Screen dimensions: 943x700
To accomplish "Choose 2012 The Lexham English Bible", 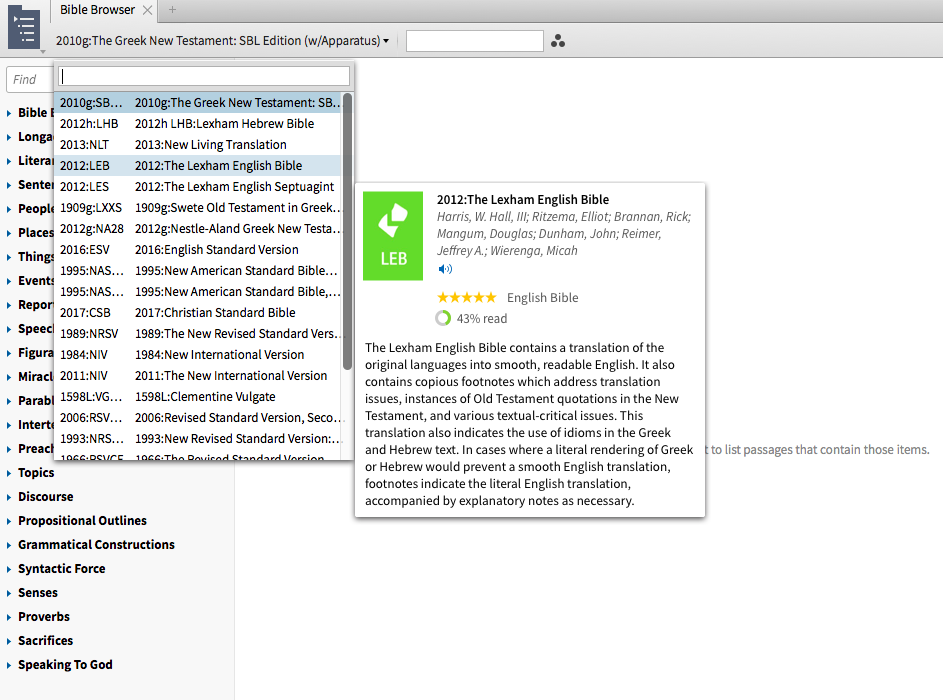I will coord(197,166).
